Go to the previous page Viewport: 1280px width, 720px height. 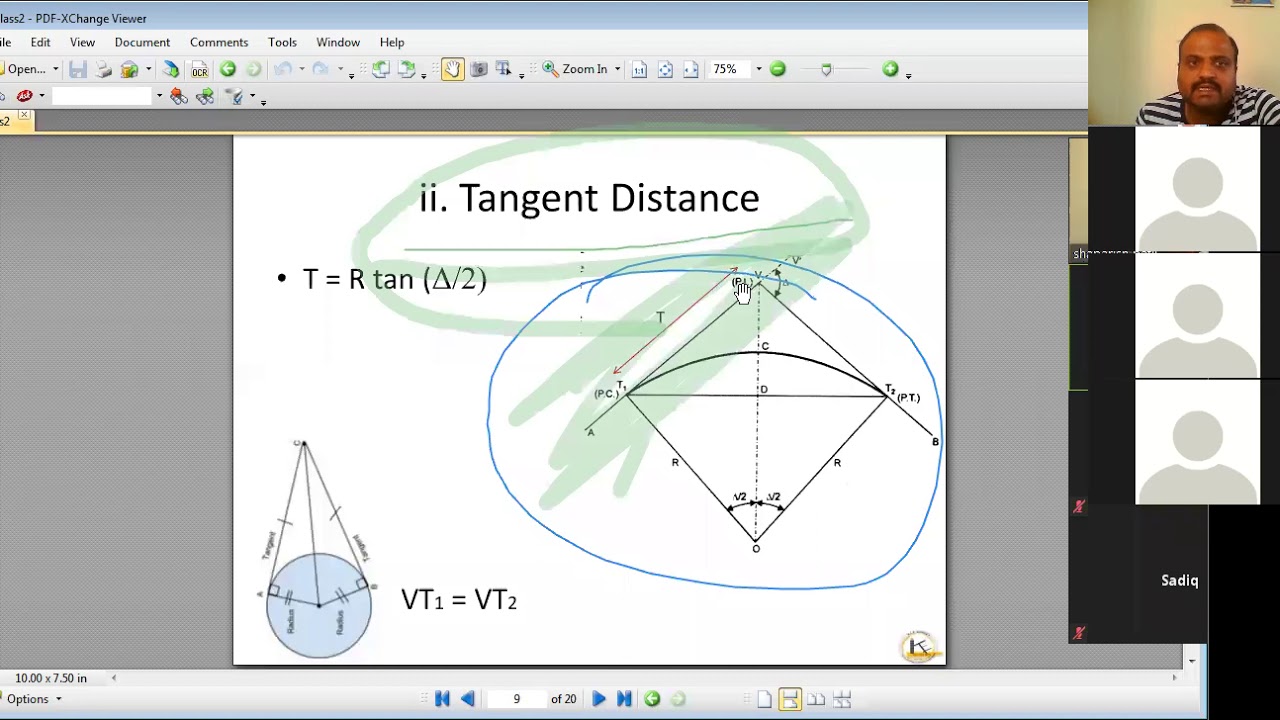[467, 699]
